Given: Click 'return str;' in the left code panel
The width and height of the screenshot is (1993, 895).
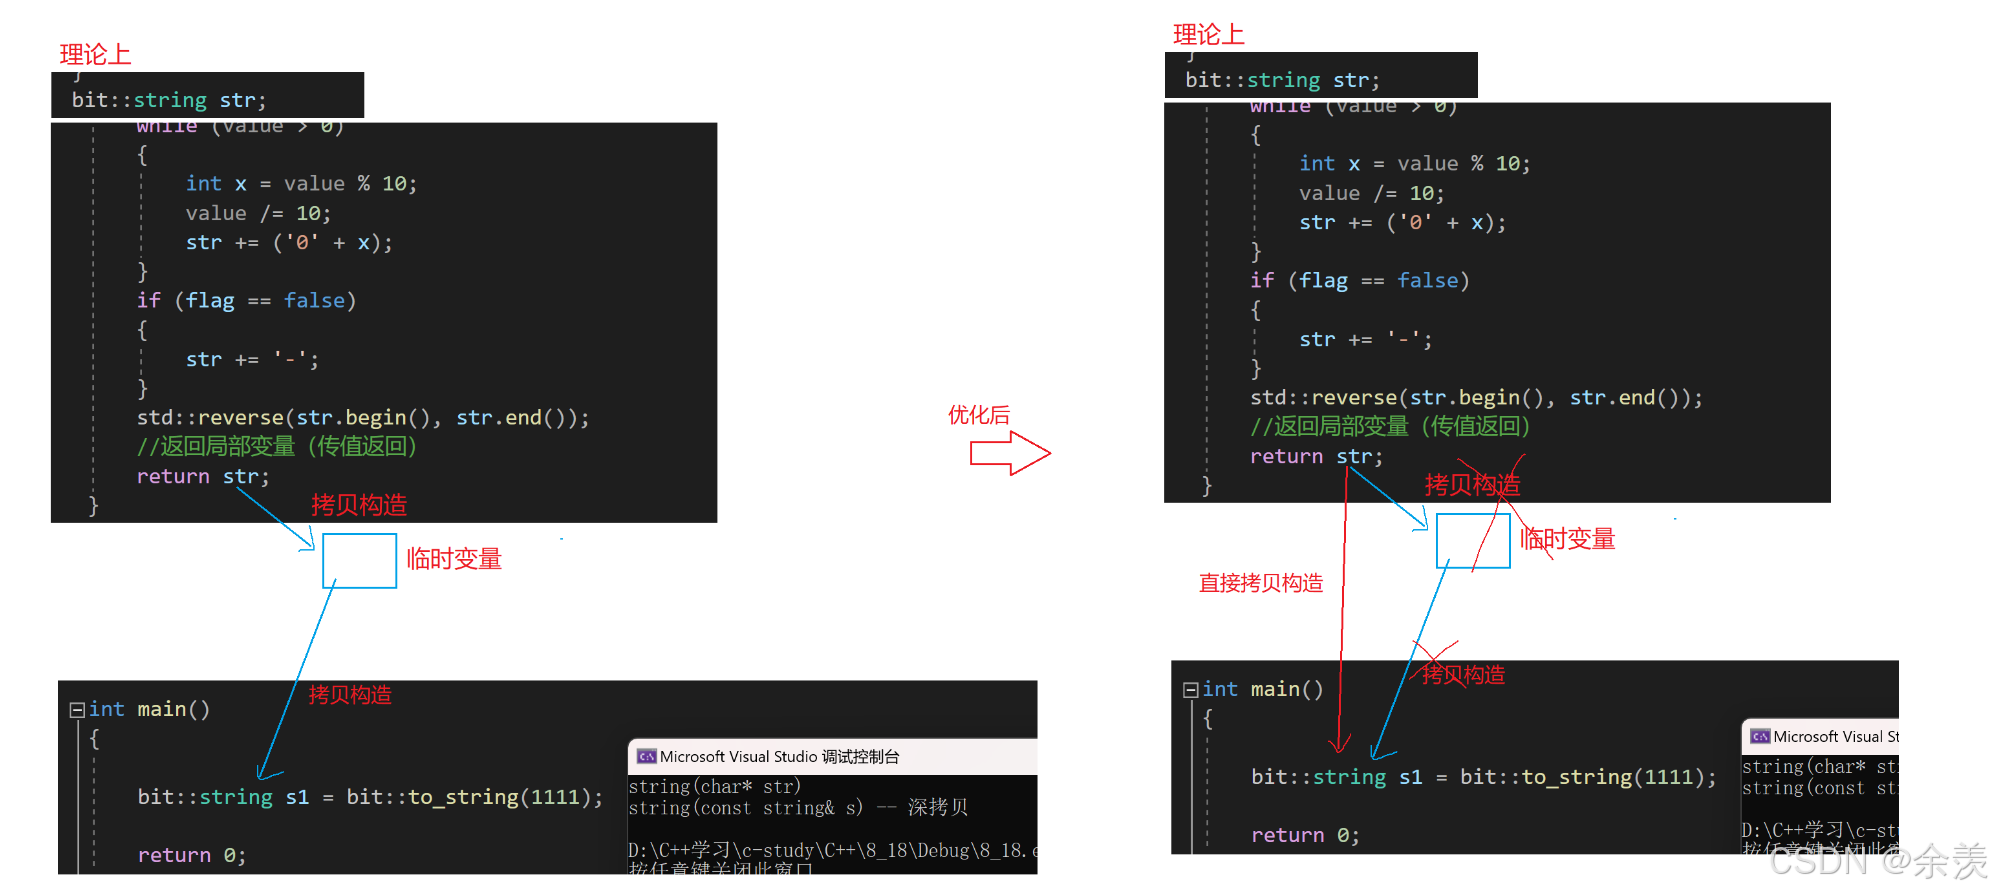Looking at the screenshot, I should coord(203,477).
